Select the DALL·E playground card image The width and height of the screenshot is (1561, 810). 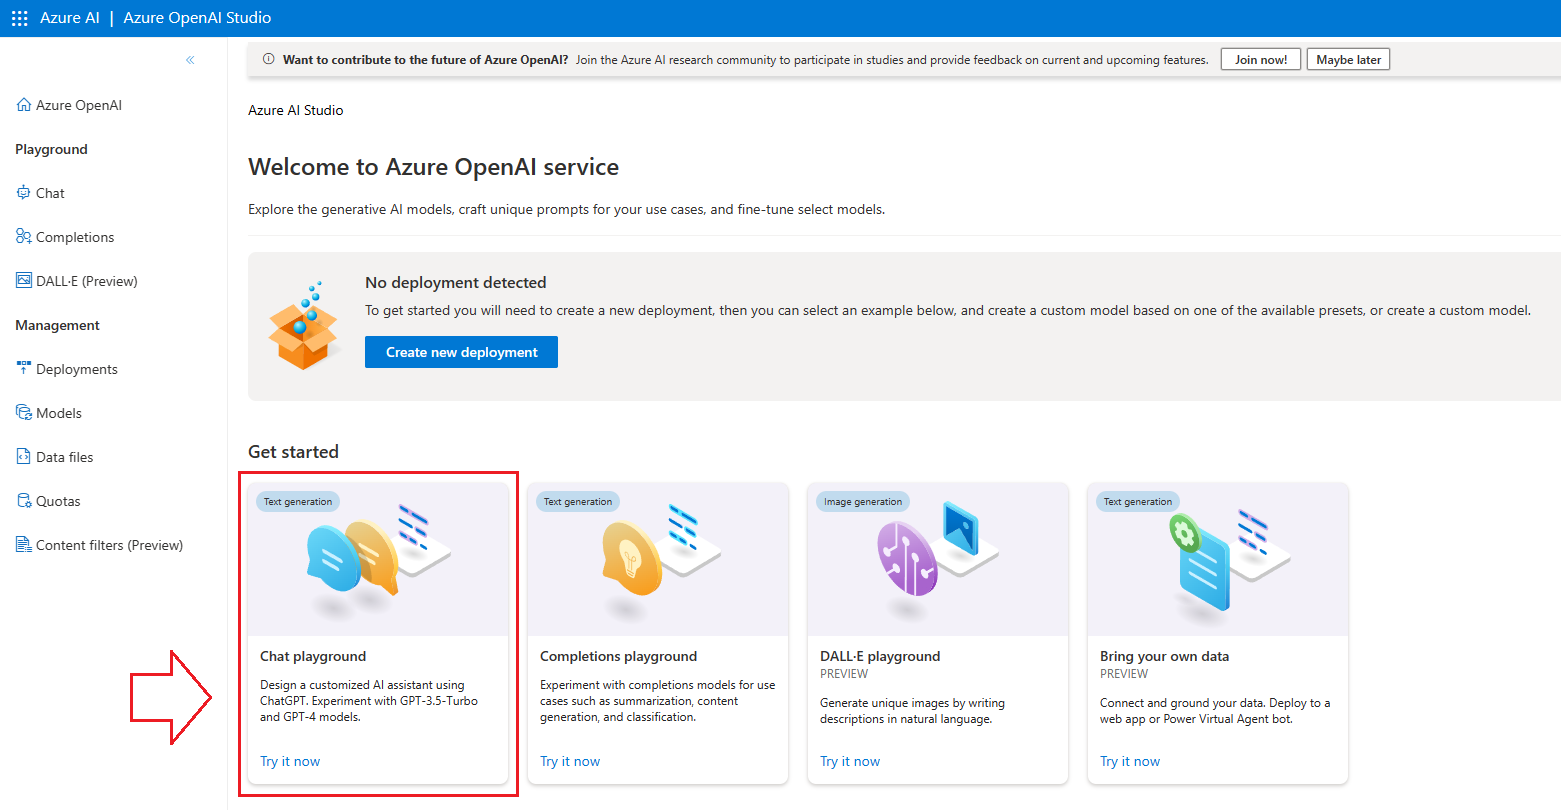938,559
